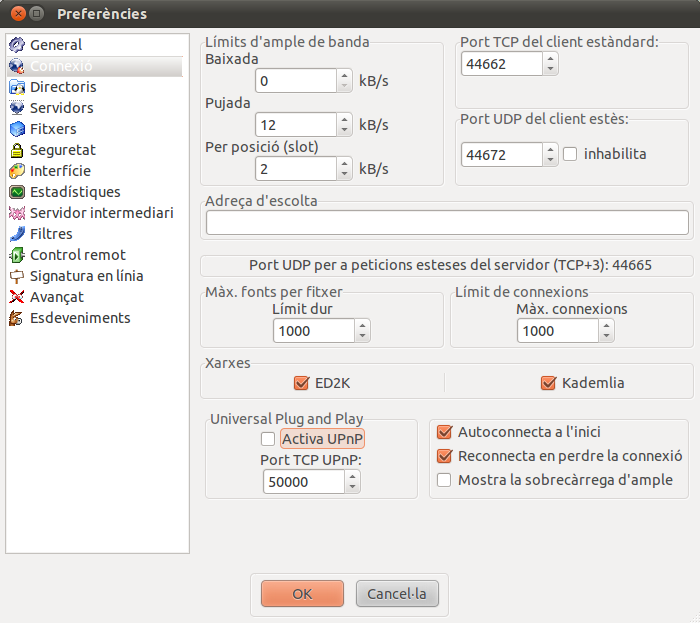This screenshot has width=700, height=623.
Task: Click the Adreça d'escolta text field
Action: click(447, 223)
